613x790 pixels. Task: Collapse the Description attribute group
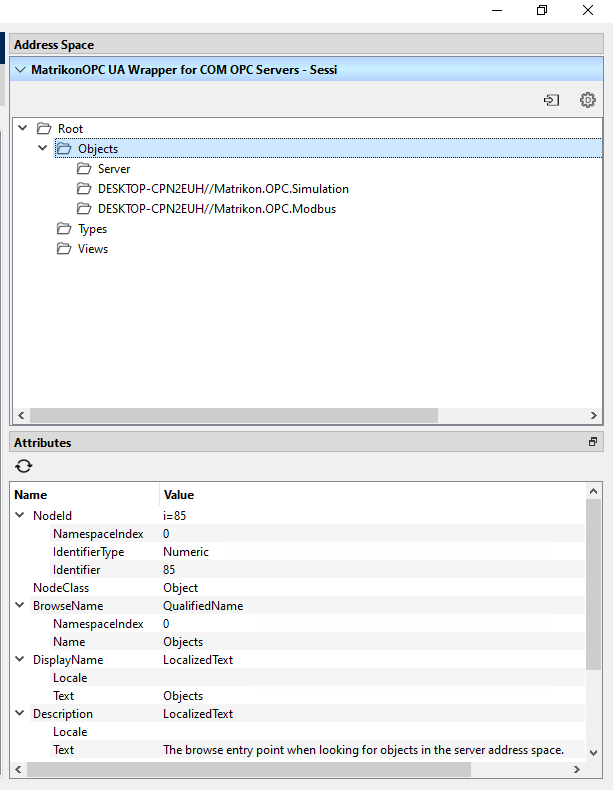[20, 713]
